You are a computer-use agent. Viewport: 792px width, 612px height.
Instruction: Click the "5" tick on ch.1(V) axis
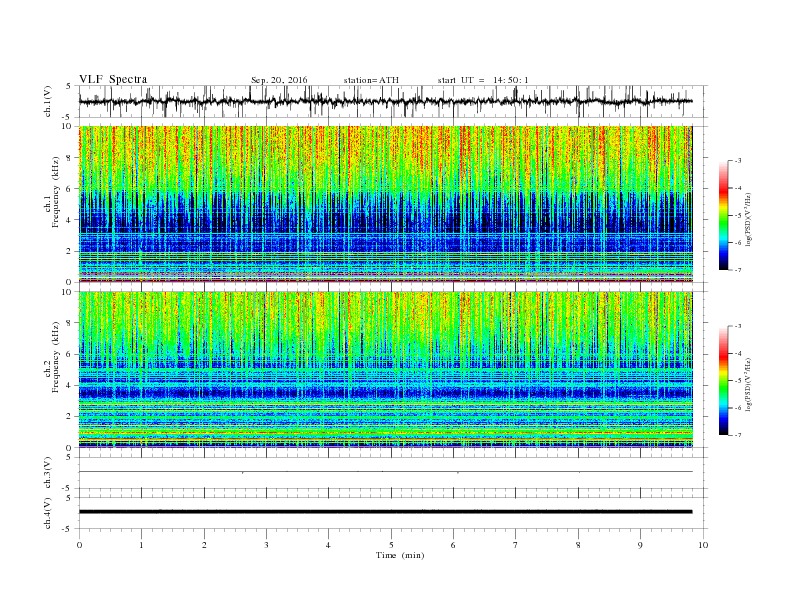[69, 86]
